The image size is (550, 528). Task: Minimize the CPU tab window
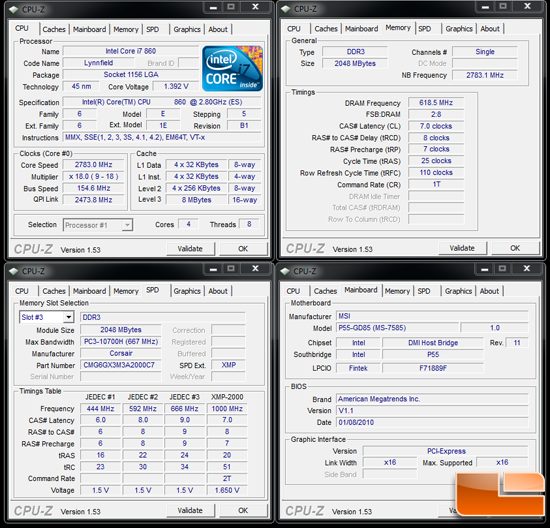coord(213,7)
